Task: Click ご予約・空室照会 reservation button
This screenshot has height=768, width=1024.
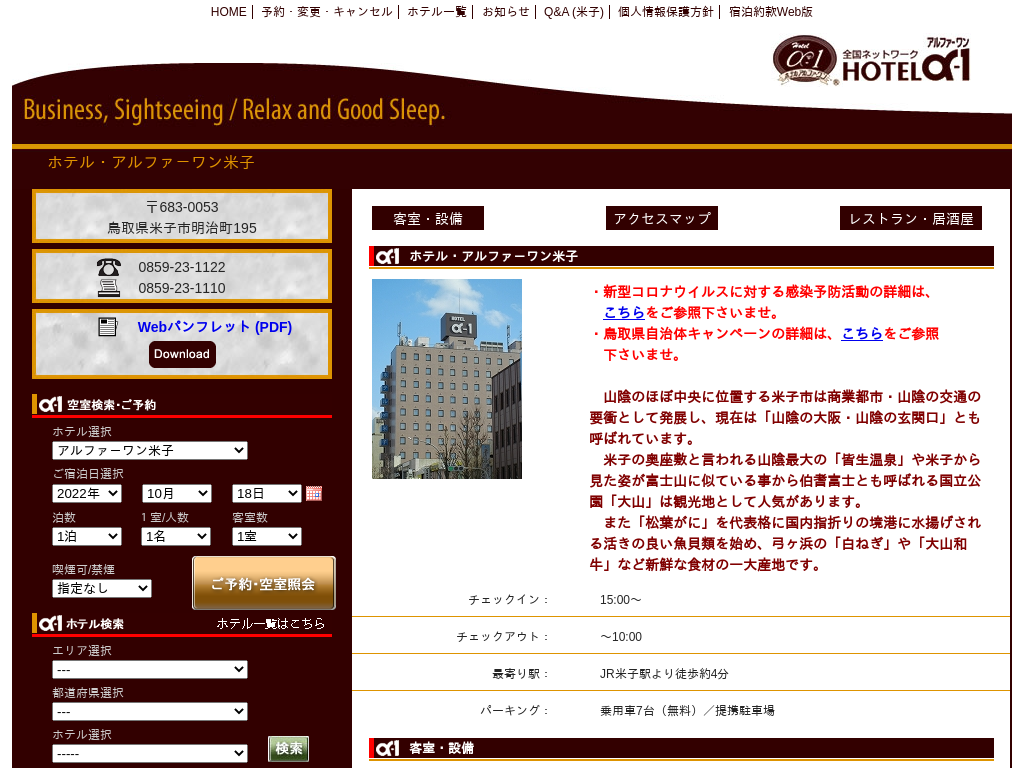Action: pyautogui.click(x=264, y=583)
